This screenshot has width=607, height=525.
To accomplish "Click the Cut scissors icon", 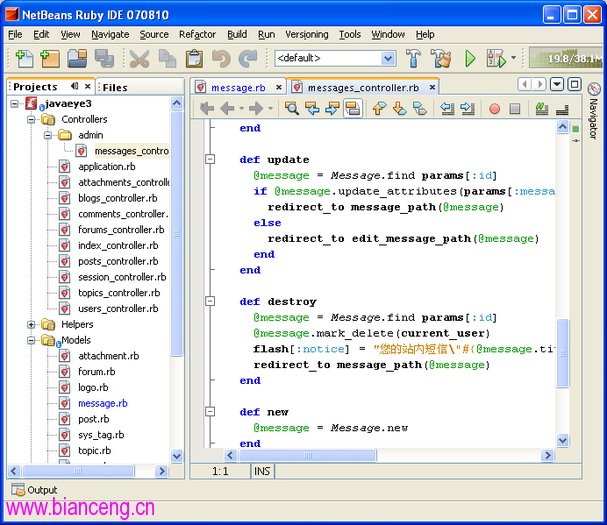I will click(x=139, y=59).
